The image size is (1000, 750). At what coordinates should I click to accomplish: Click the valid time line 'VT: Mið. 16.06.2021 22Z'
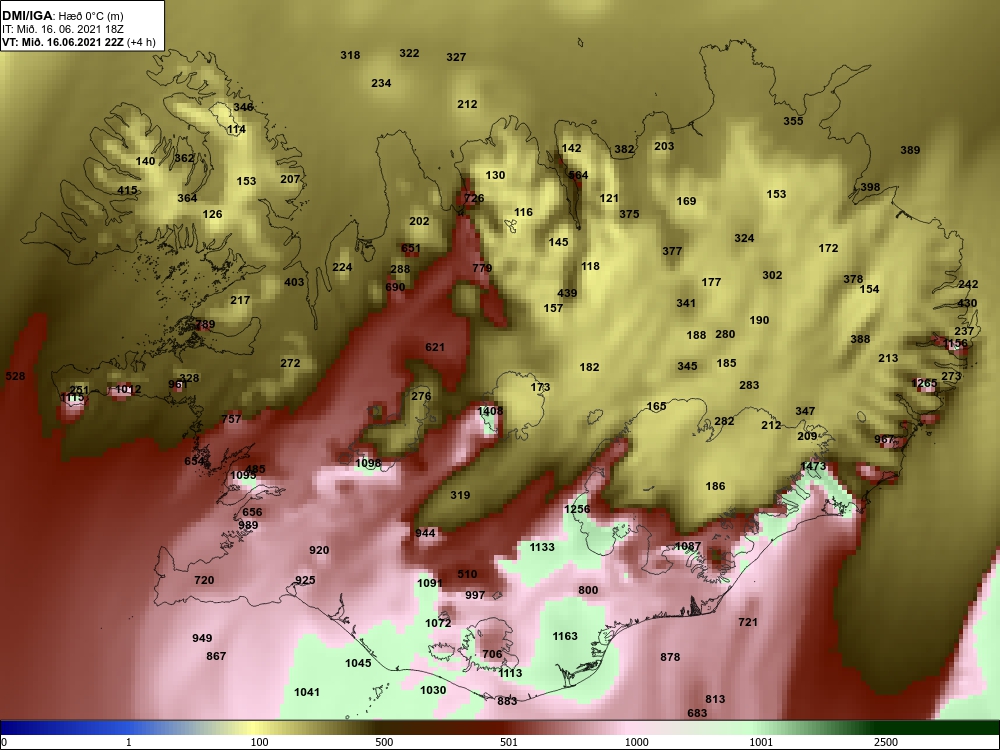(x=63, y=42)
